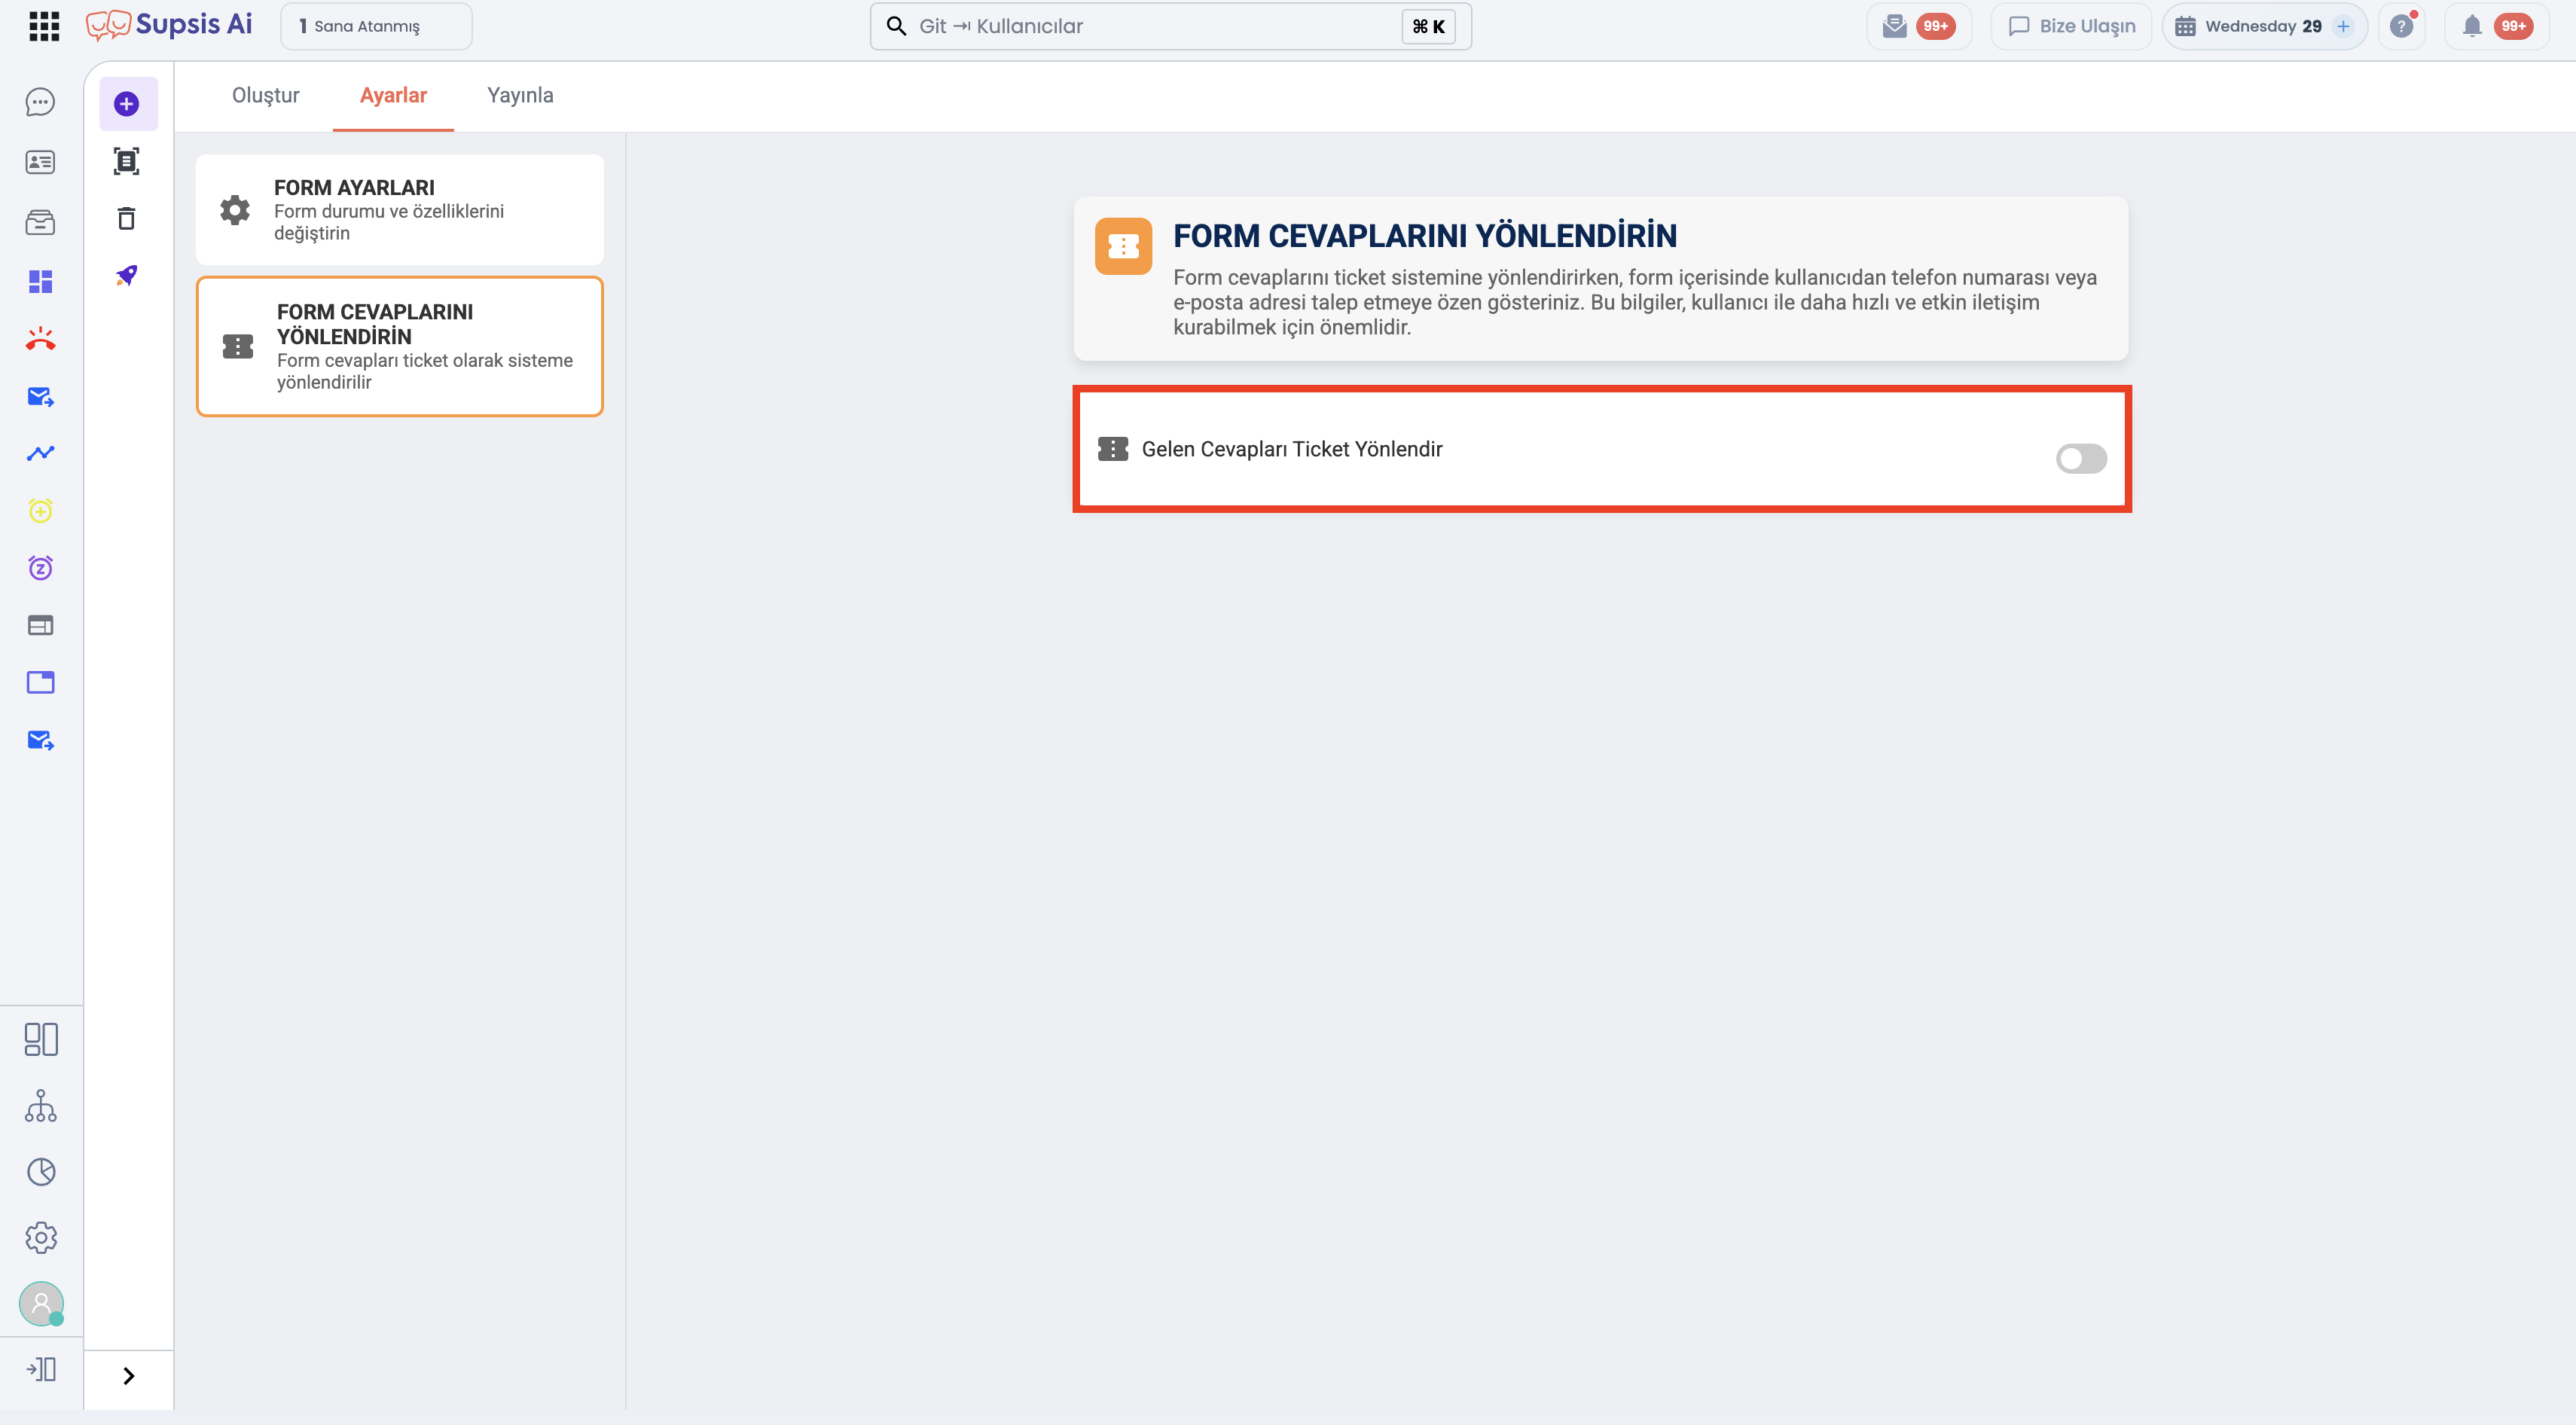Click the user avatar profile picture

[41, 1303]
